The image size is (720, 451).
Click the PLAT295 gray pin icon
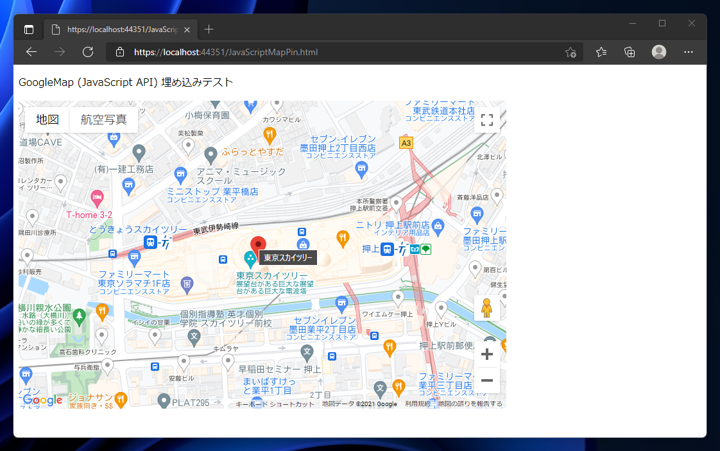click(x=163, y=401)
